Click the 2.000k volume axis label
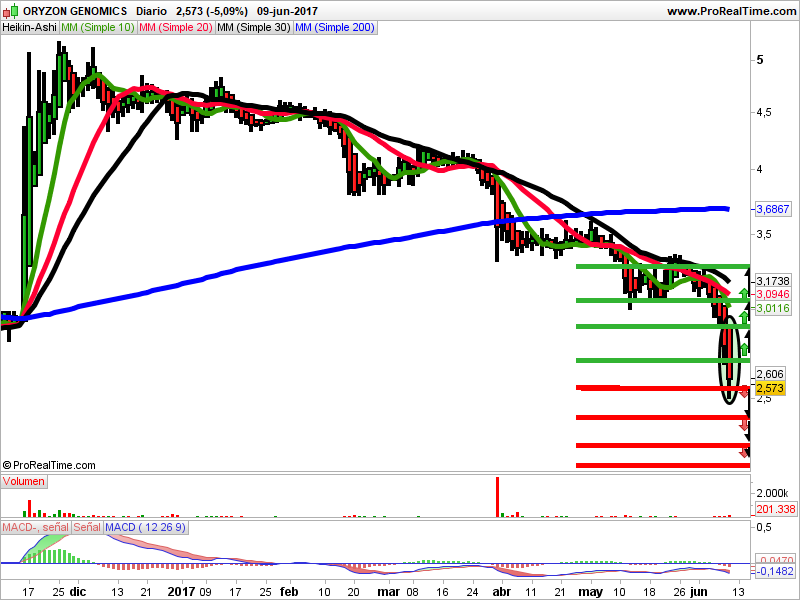The width and height of the screenshot is (800, 600). [772, 493]
